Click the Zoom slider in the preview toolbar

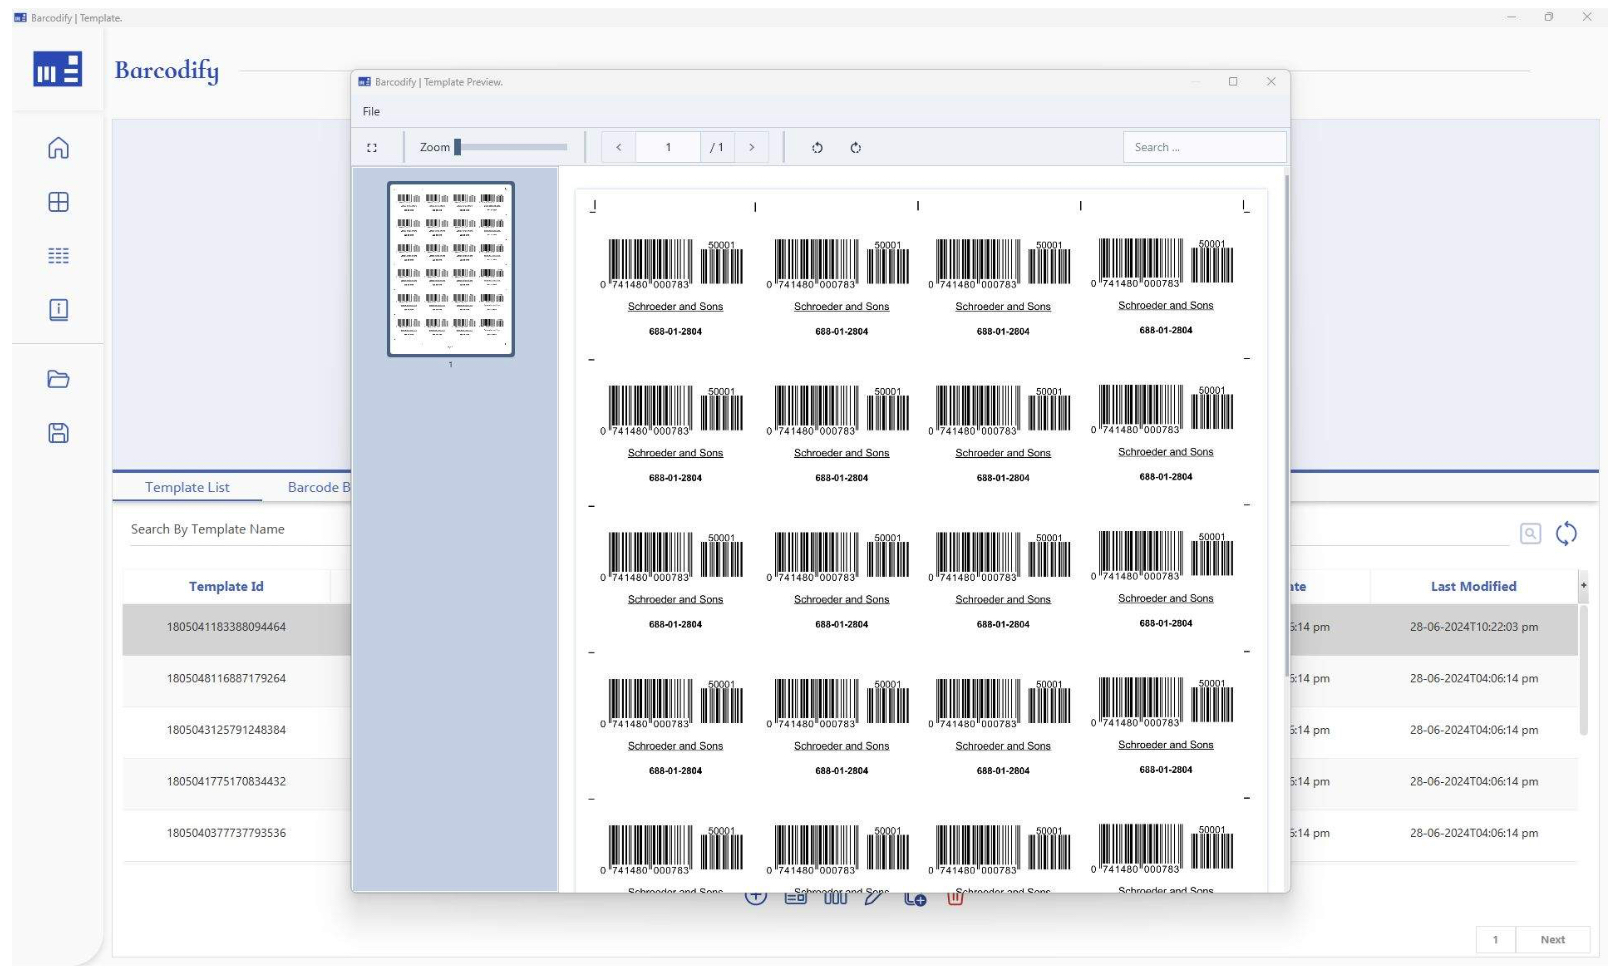tap(511, 148)
